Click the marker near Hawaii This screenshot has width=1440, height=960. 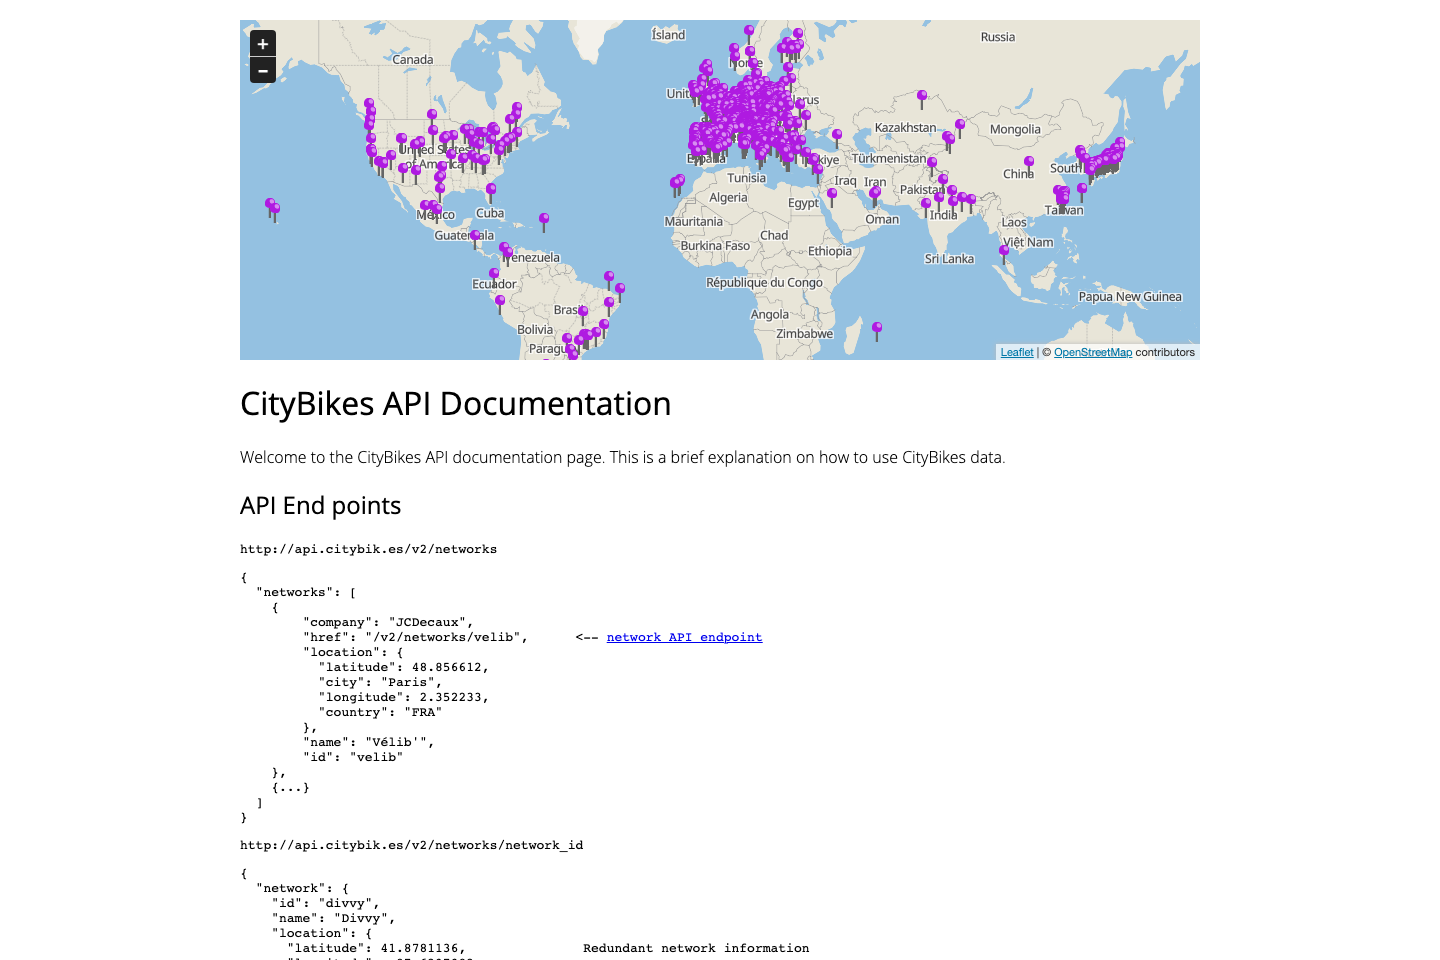click(x=271, y=205)
